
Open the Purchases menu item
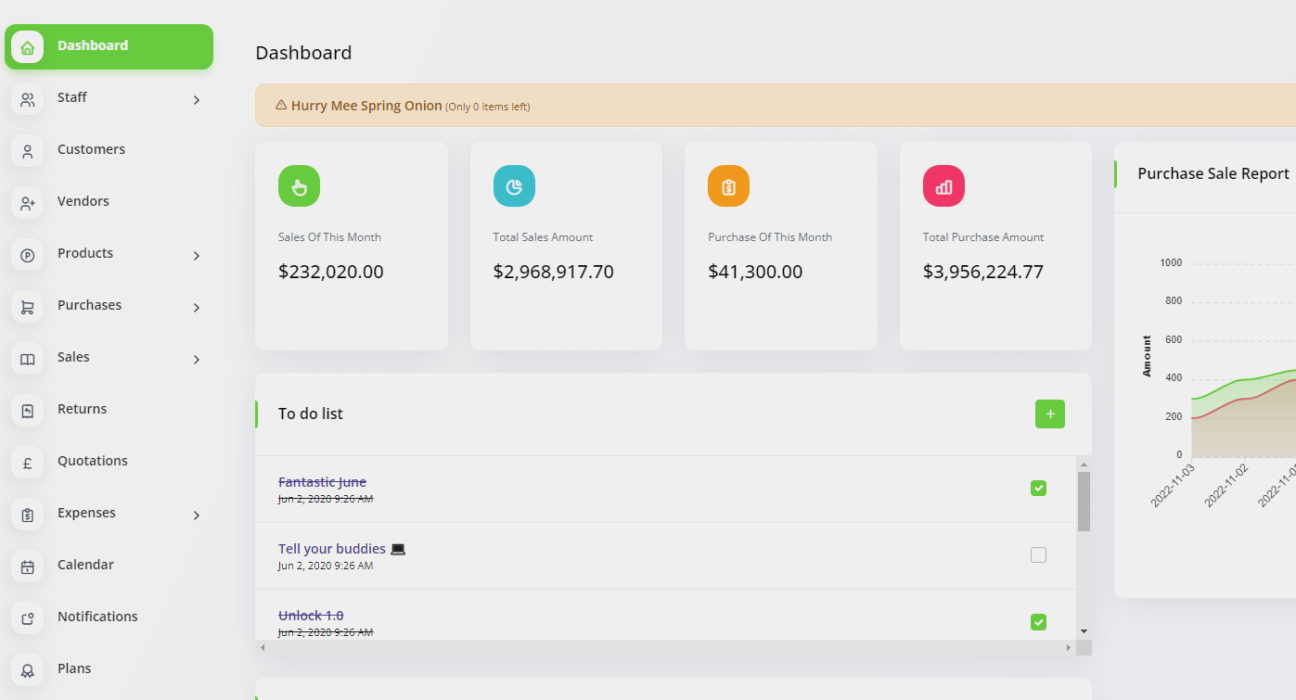89,305
